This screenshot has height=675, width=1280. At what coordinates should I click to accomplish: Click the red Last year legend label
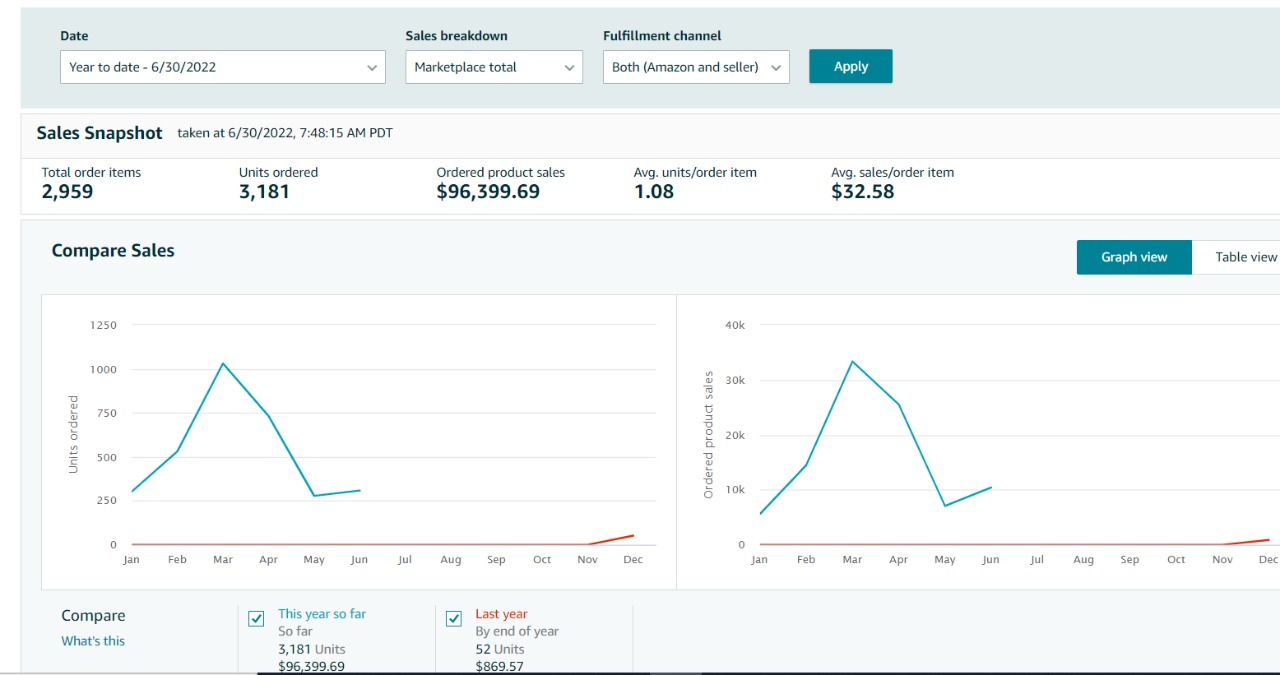(501, 614)
